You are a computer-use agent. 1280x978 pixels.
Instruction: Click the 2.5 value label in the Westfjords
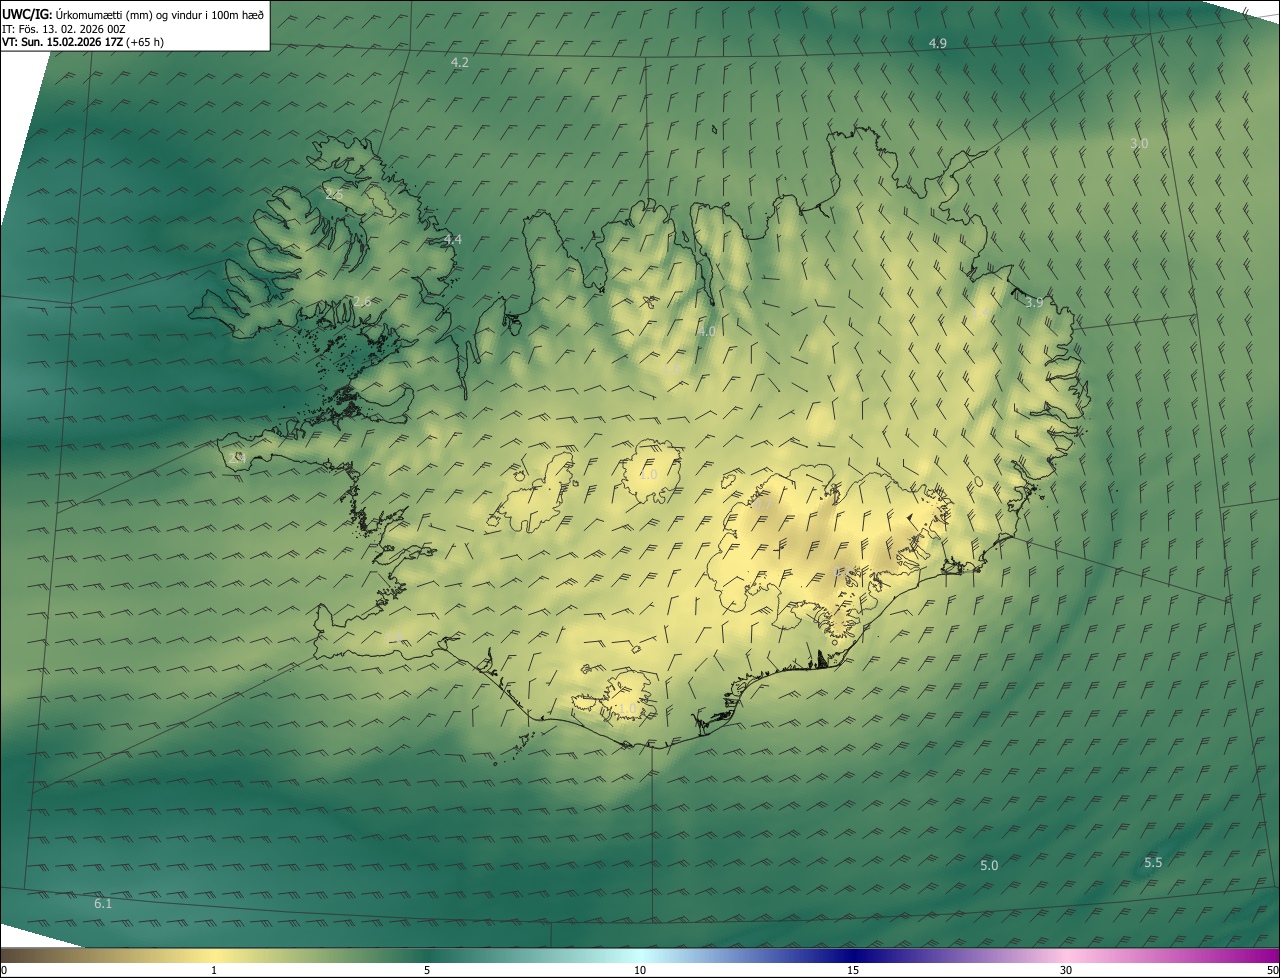coord(334,194)
